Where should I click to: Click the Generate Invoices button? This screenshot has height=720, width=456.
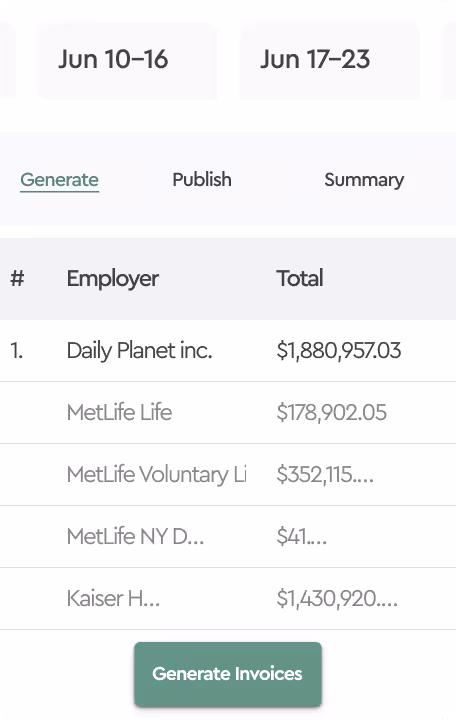pos(228,674)
